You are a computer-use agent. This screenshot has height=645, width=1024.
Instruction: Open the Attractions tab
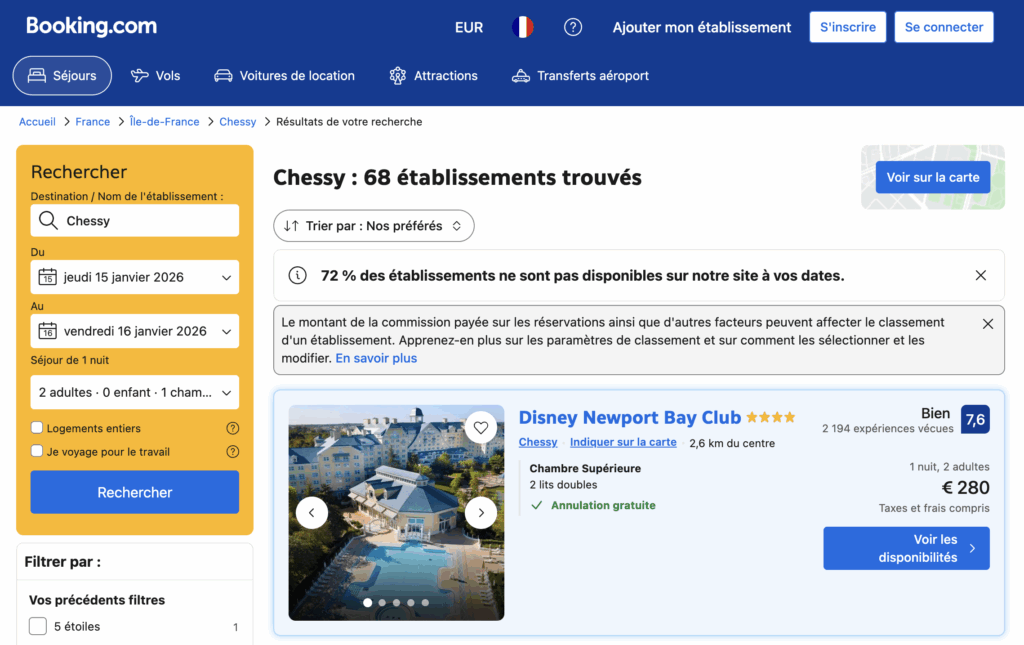[x=434, y=76]
